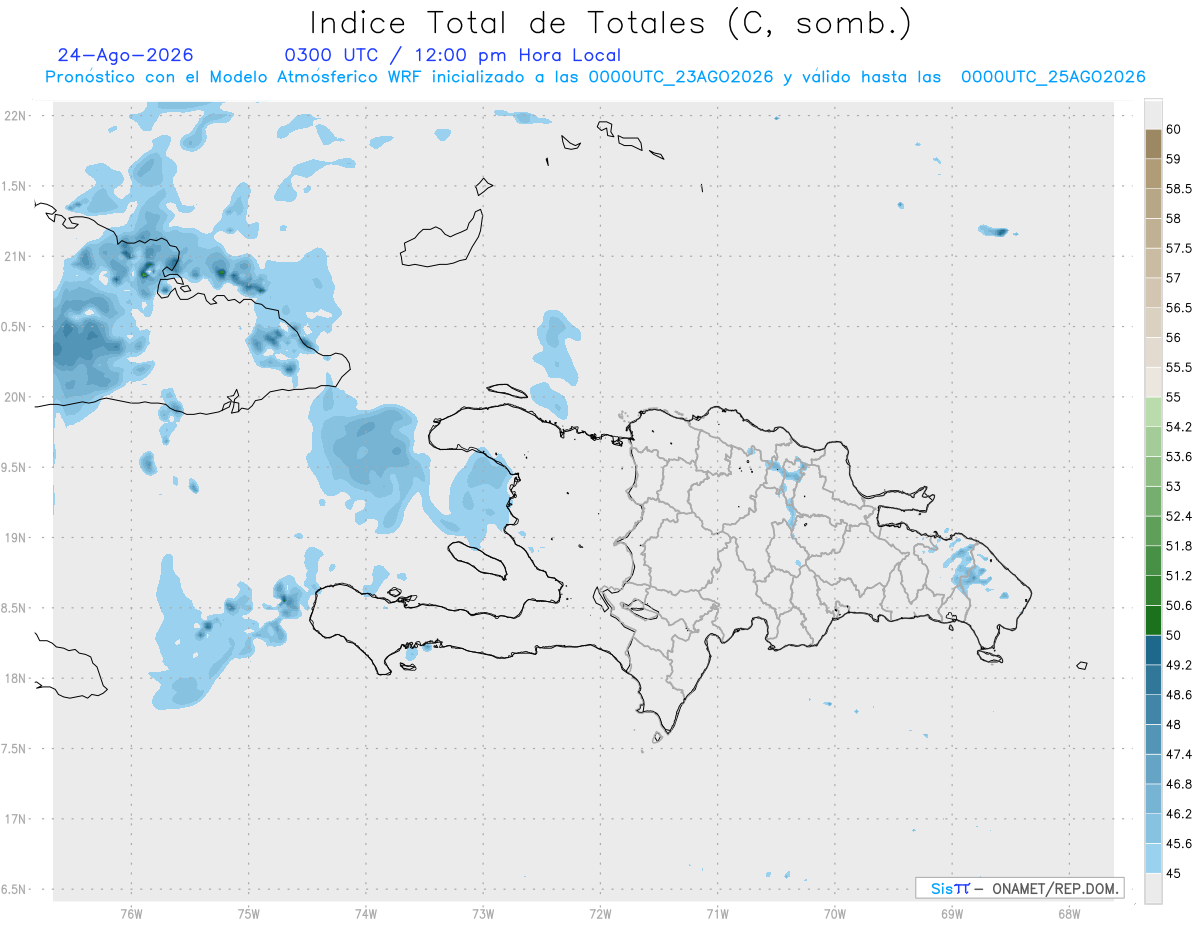This screenshot has width=1200, height=927.
Task: Click the colorbar value '56'
Action: [x=1173, y=338]
